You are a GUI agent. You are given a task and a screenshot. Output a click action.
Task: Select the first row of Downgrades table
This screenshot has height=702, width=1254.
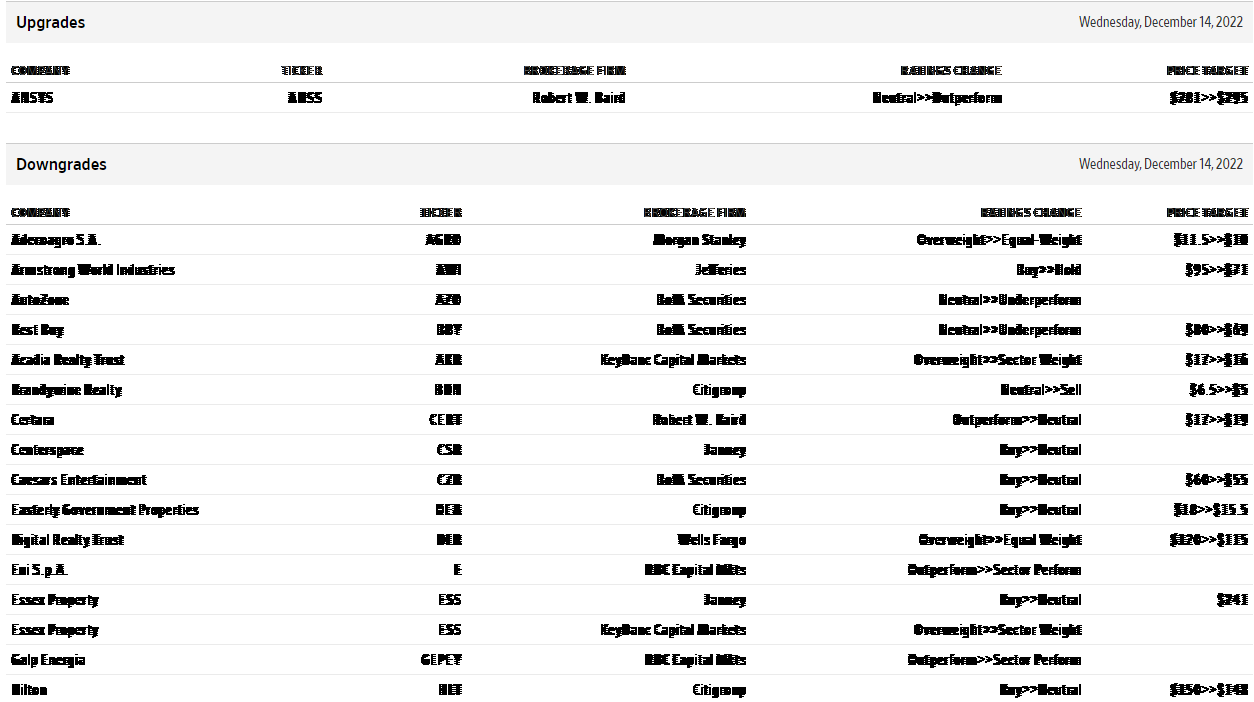(627, 240)
